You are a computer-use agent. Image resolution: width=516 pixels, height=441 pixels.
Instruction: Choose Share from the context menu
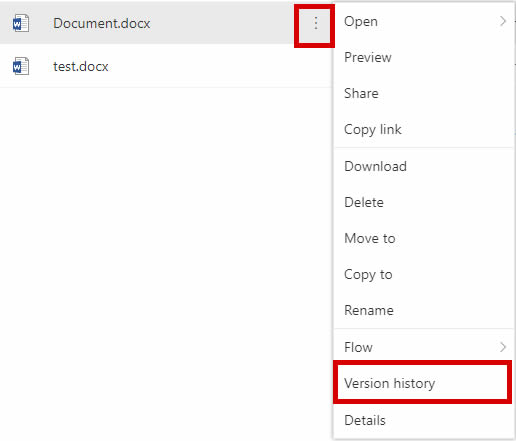tap(423, 93)
